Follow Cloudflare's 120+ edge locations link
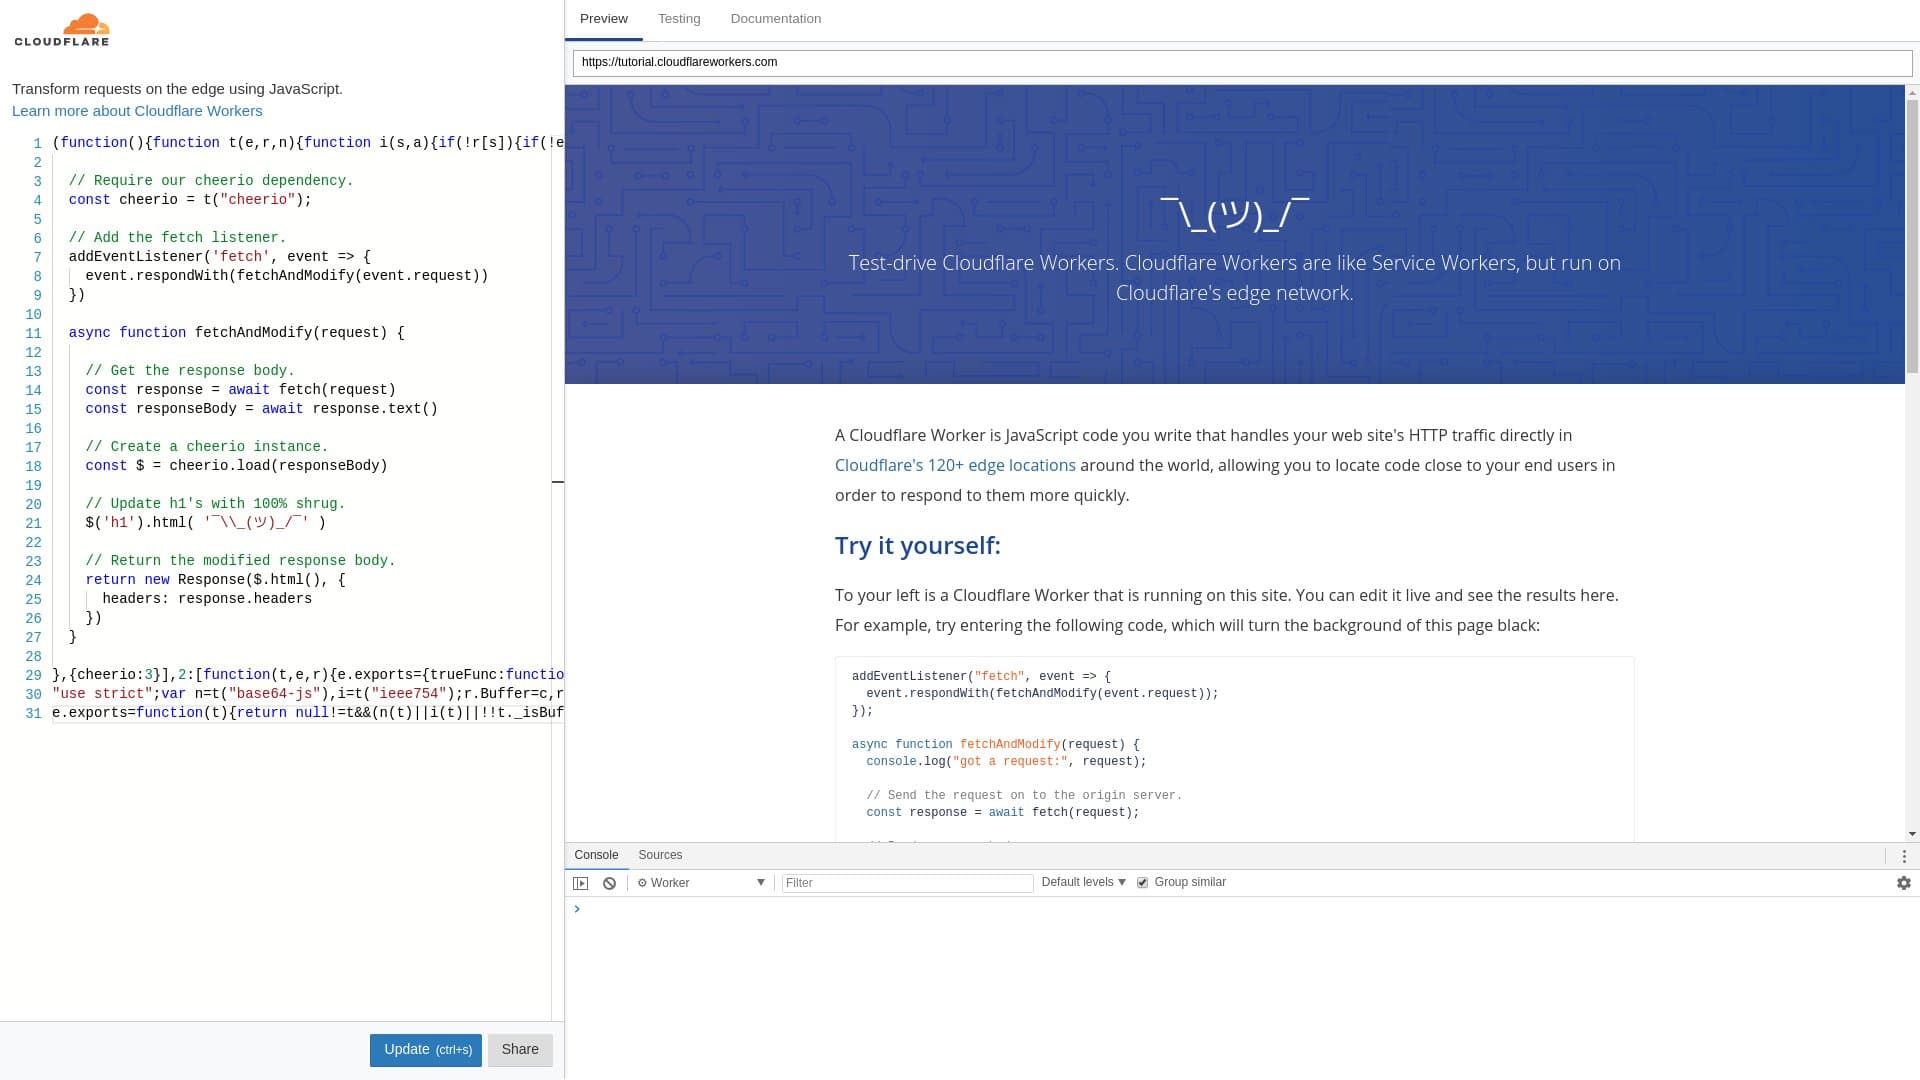The width and height of the screenshot is (1920, 1080). [955, 465]
